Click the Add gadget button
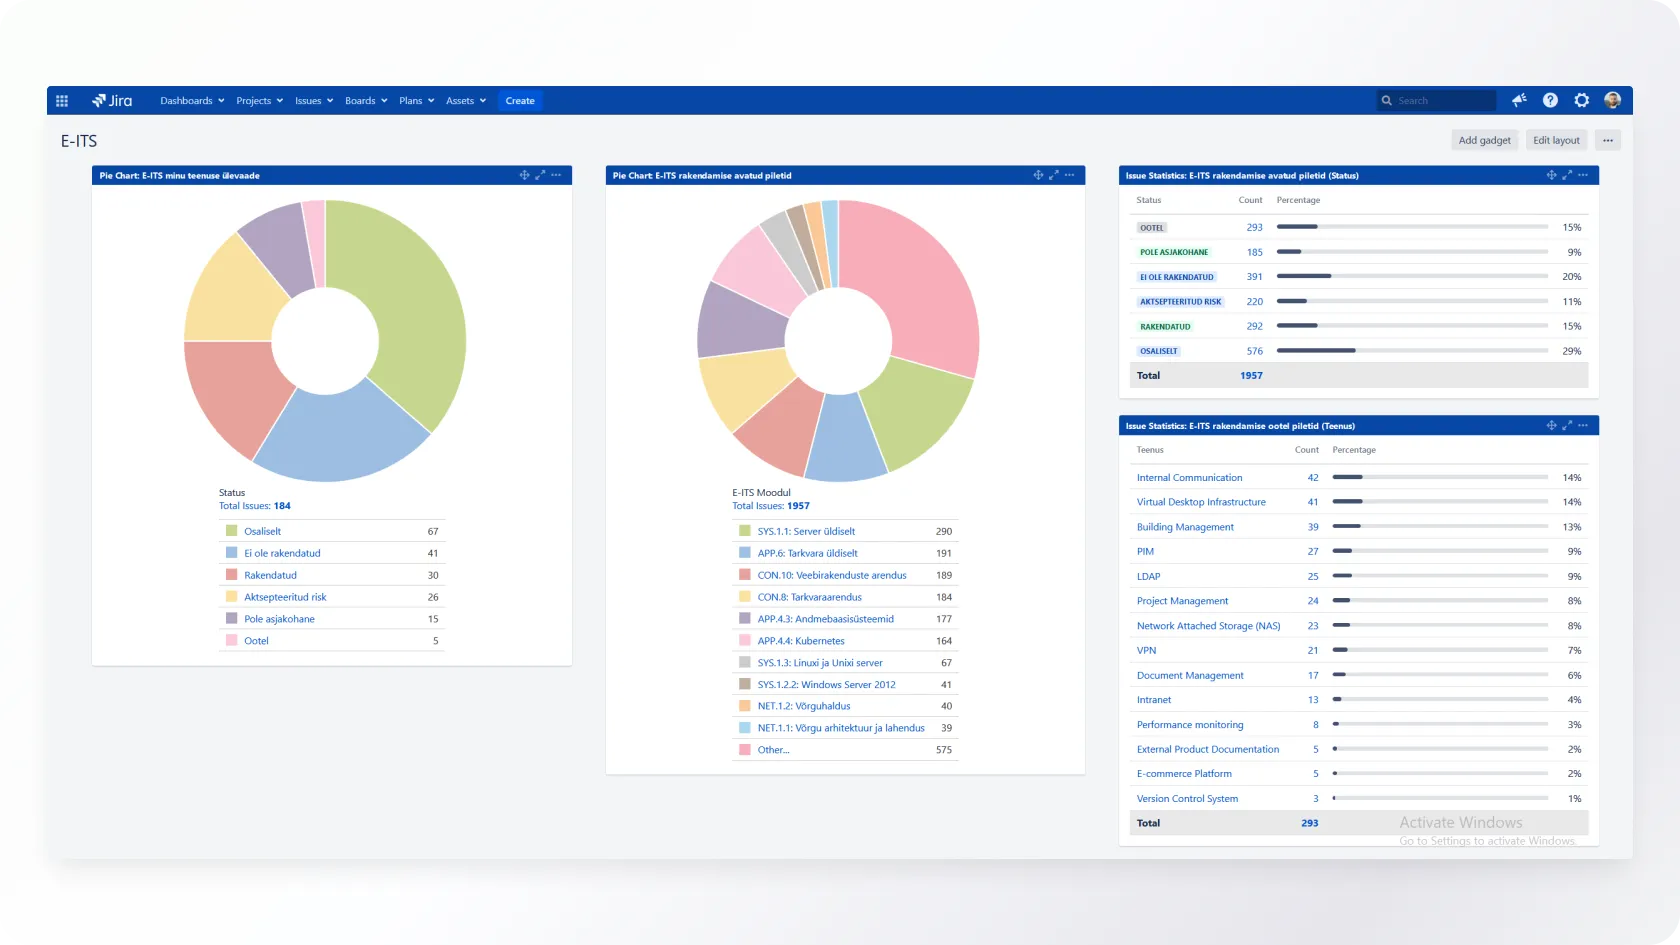Viewport: 1680px width, 945px height. 1484,141
